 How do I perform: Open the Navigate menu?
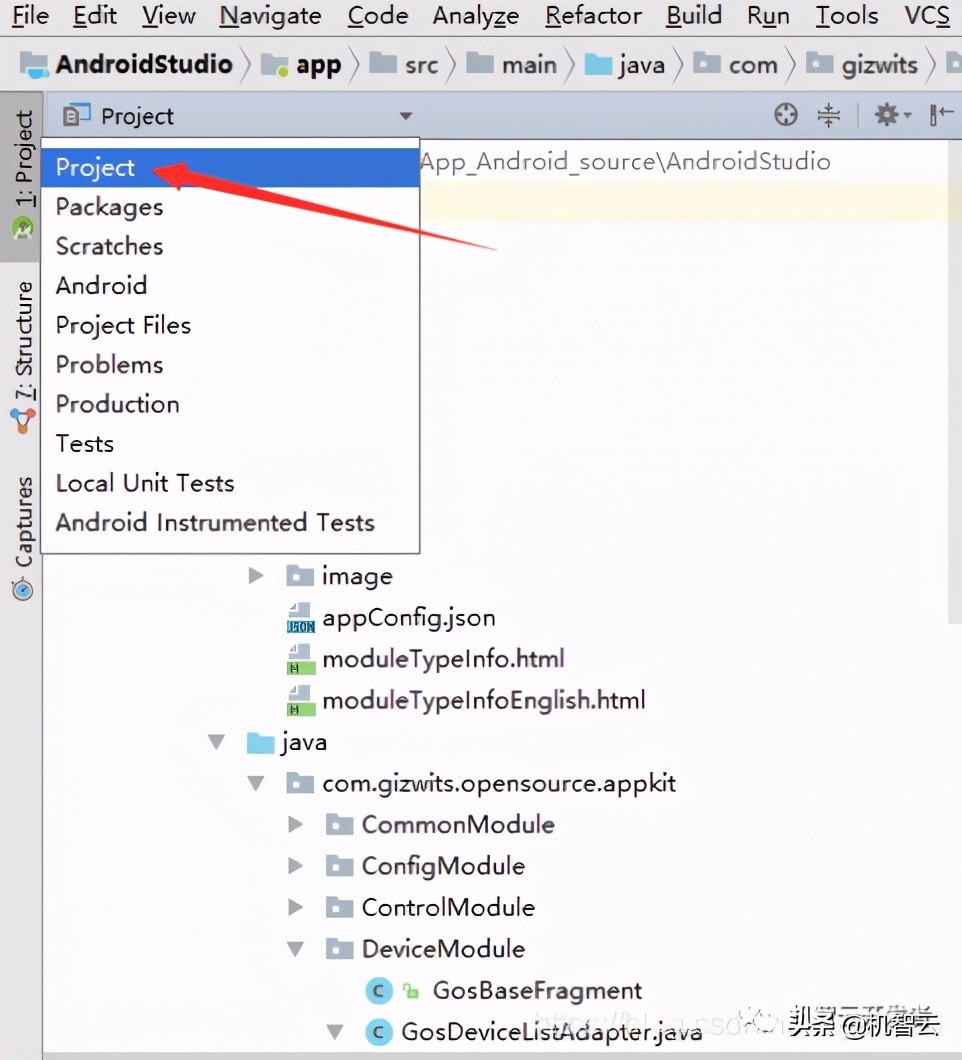[270, 15]
